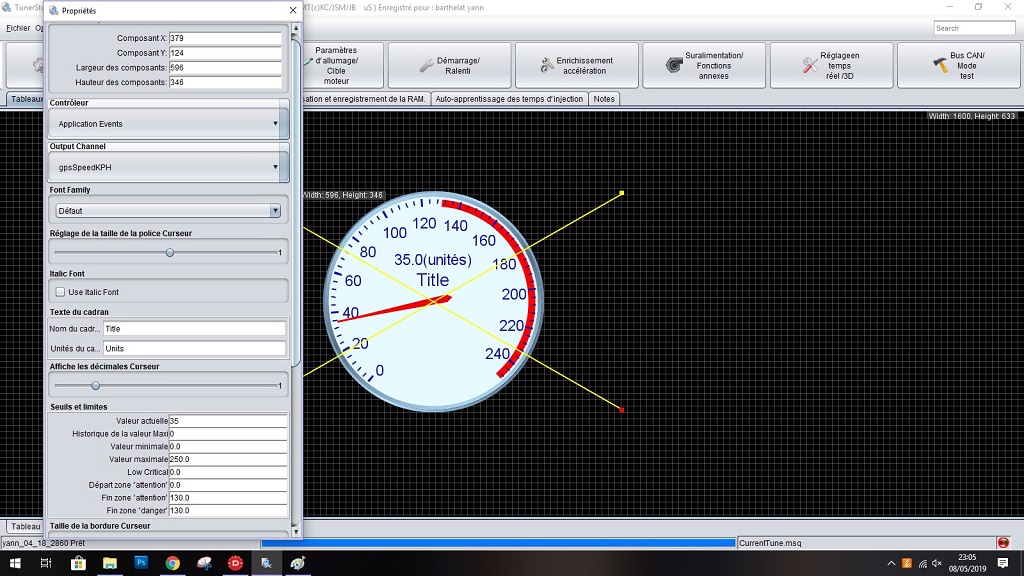Click the red status icon in status bar
Image resolution: width=1024 pixels, height=576 pixels.
point(1002,543)
